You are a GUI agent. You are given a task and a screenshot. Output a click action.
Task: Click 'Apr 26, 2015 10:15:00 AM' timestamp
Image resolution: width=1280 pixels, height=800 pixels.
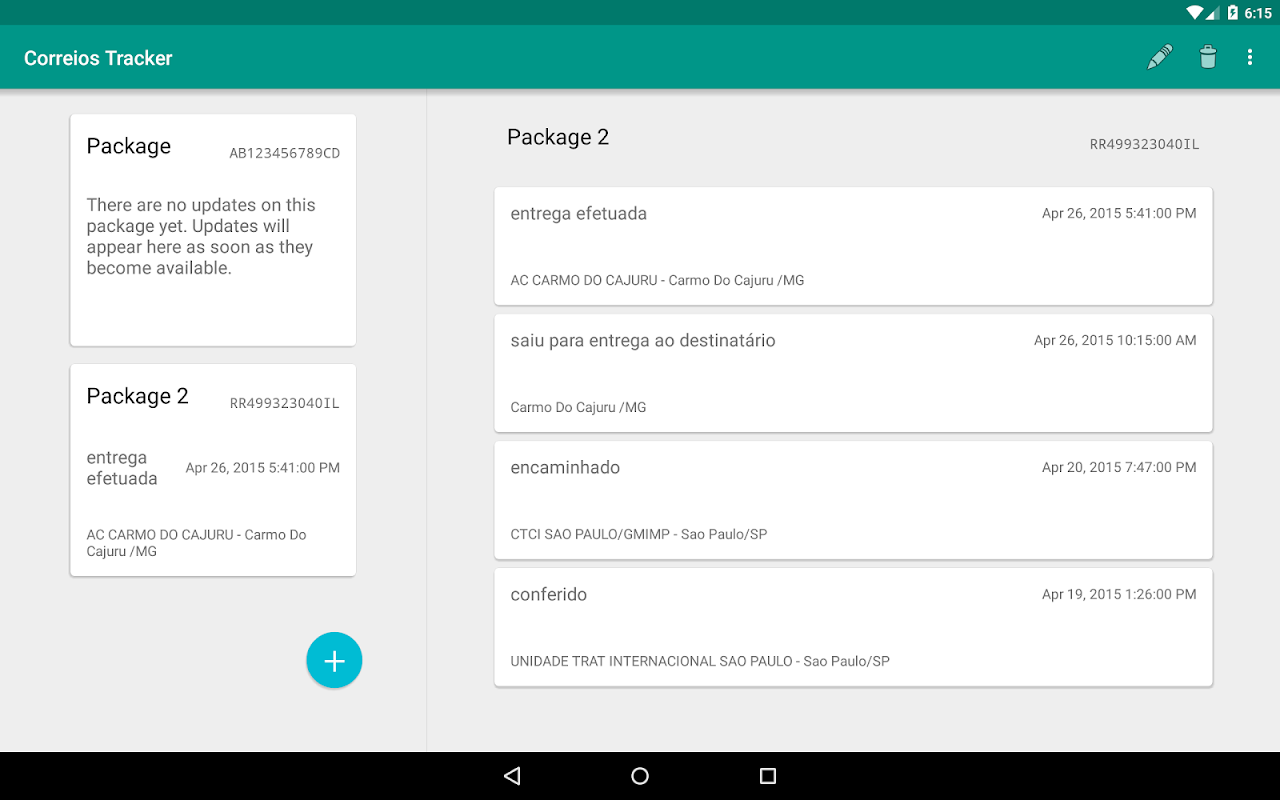pos(1115,340)
